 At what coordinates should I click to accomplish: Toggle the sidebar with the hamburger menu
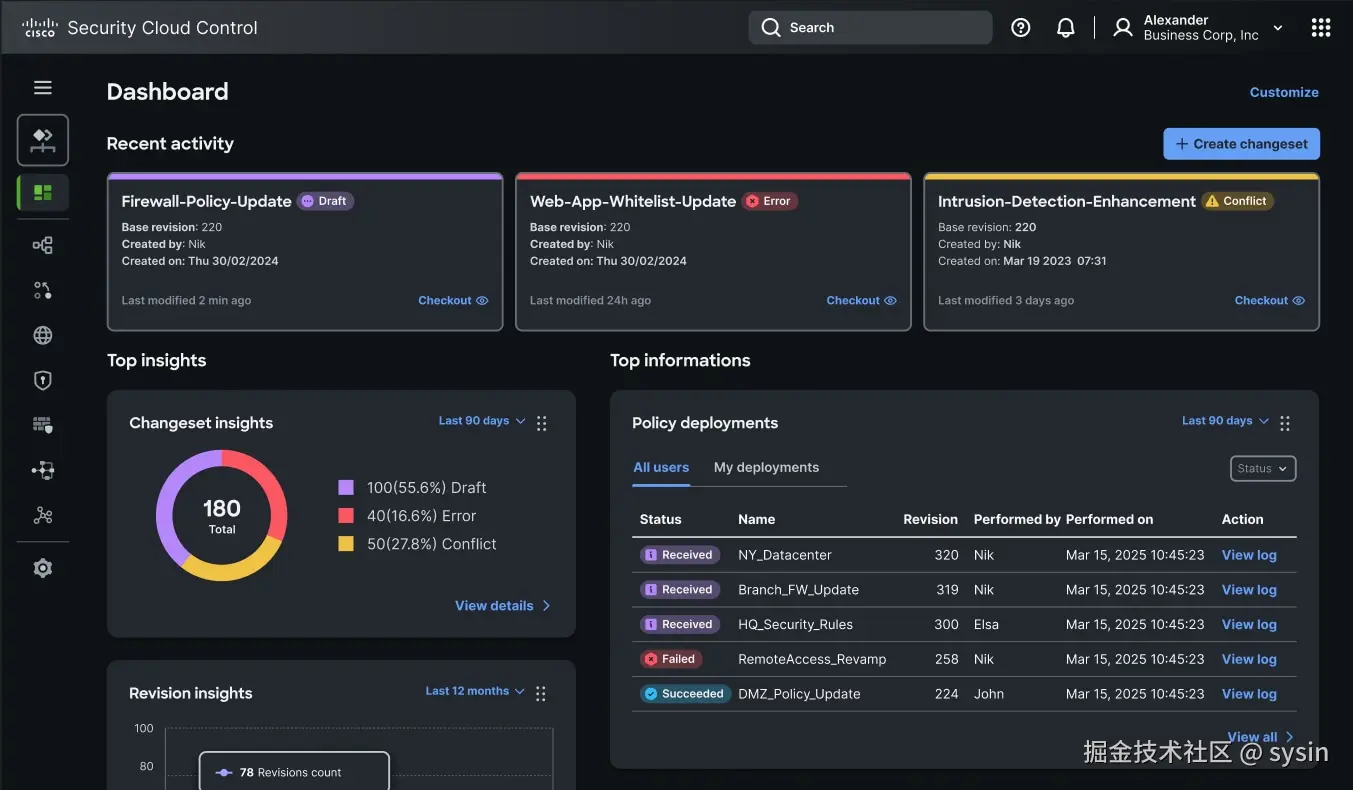[42, 87]
